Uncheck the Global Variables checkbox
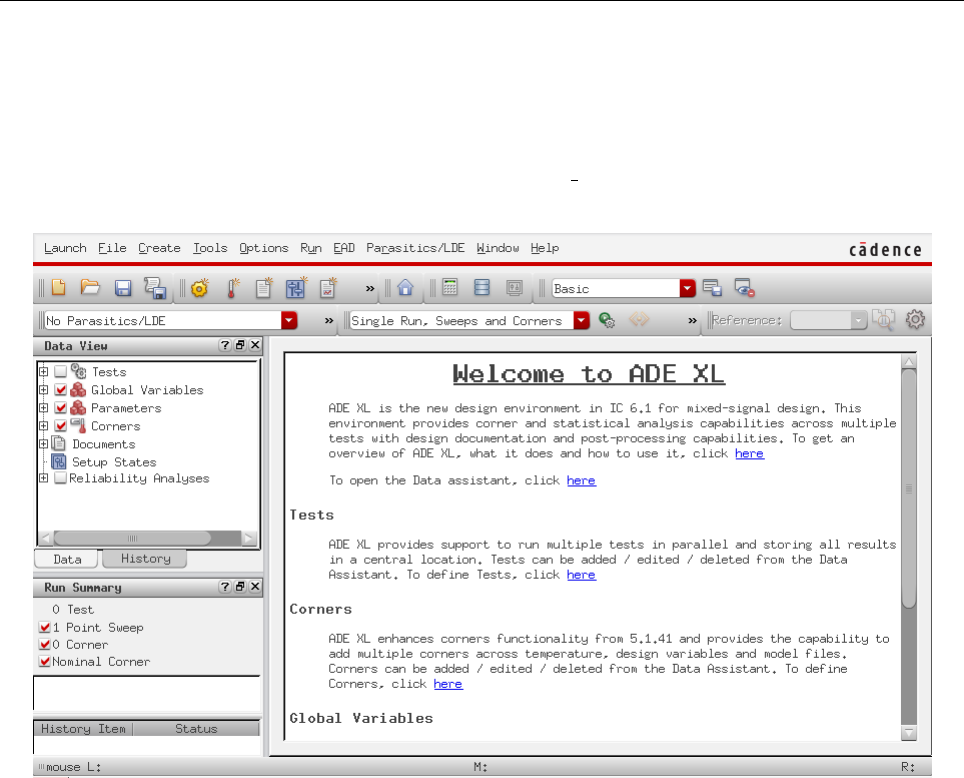The image size is (964, 778). [60, 389]
